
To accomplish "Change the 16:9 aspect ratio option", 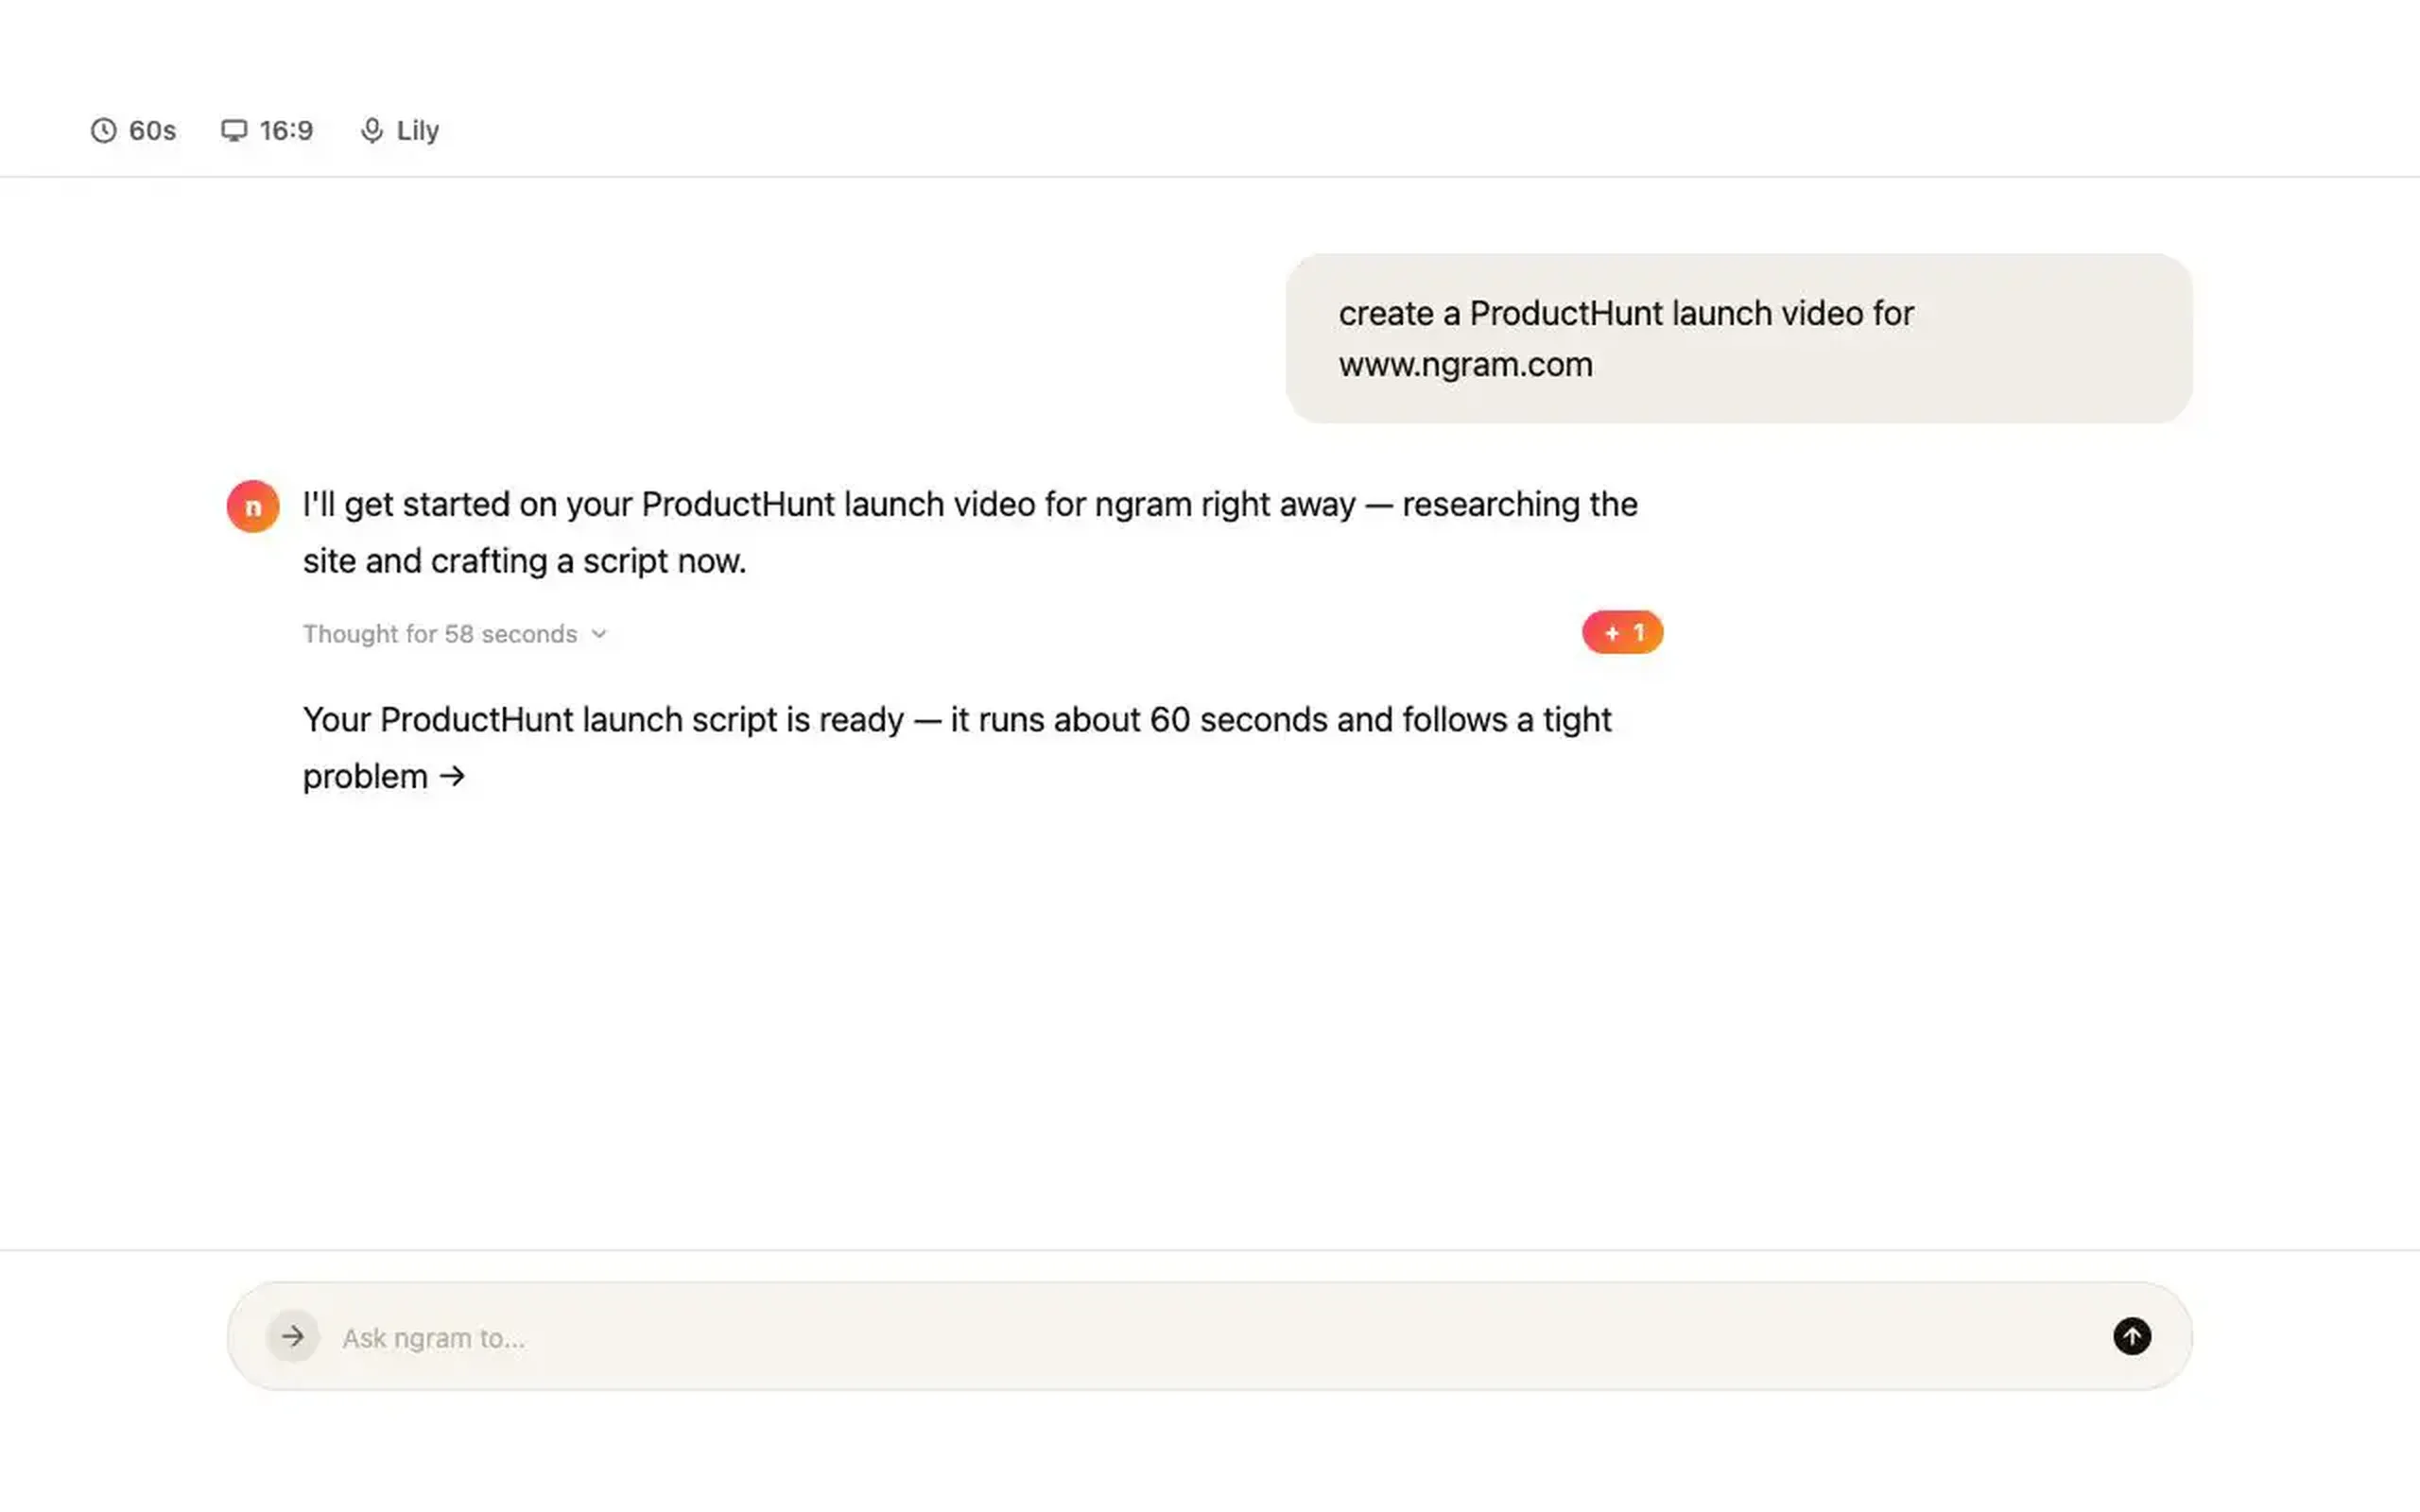I will 267,131.
